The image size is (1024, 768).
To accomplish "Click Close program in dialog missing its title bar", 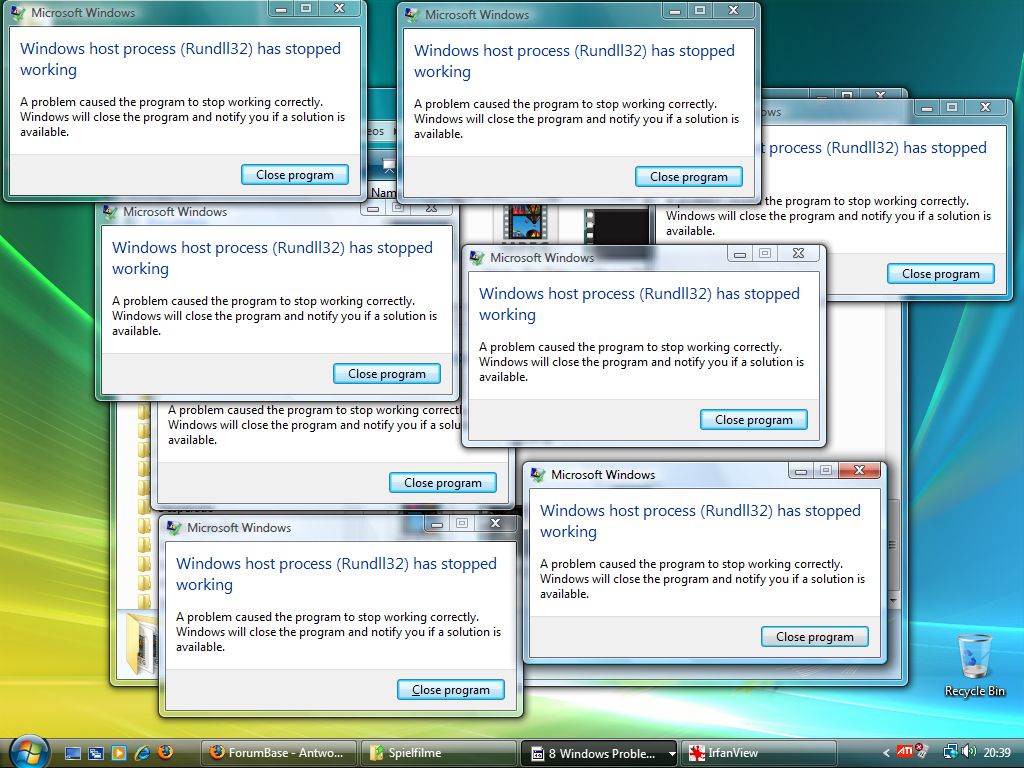I will pos(443,483).
